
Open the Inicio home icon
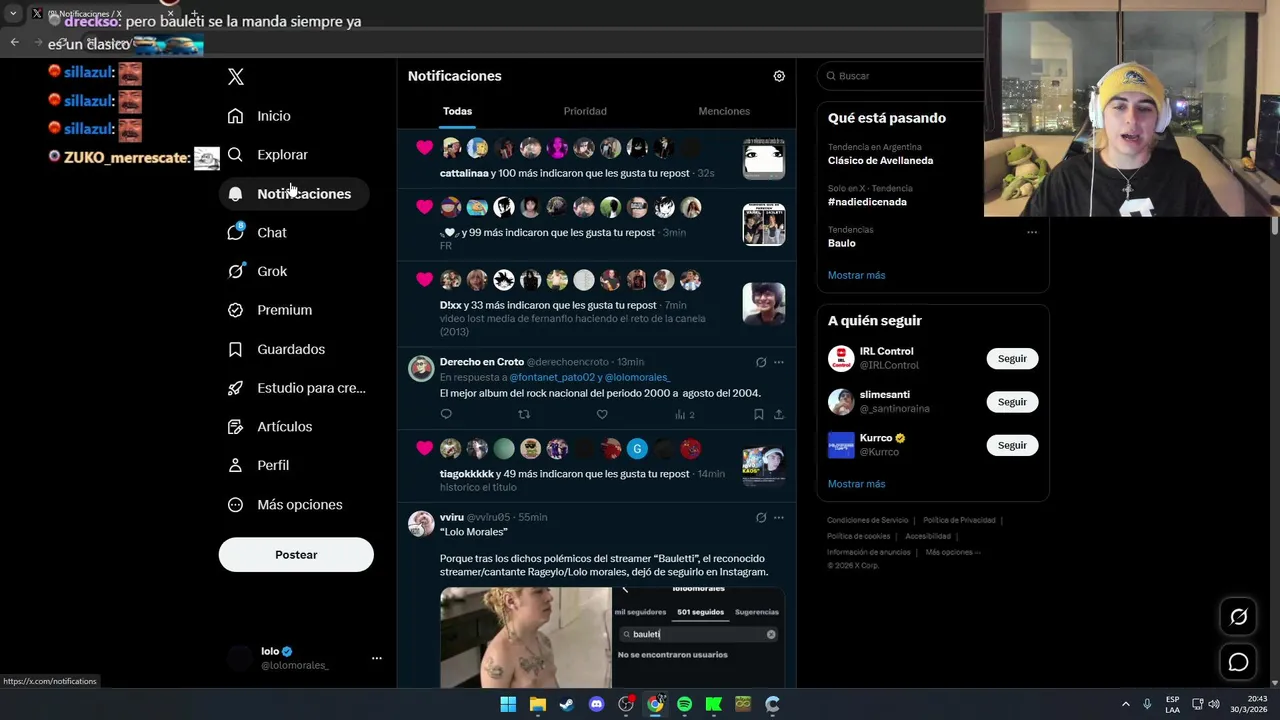235,116
